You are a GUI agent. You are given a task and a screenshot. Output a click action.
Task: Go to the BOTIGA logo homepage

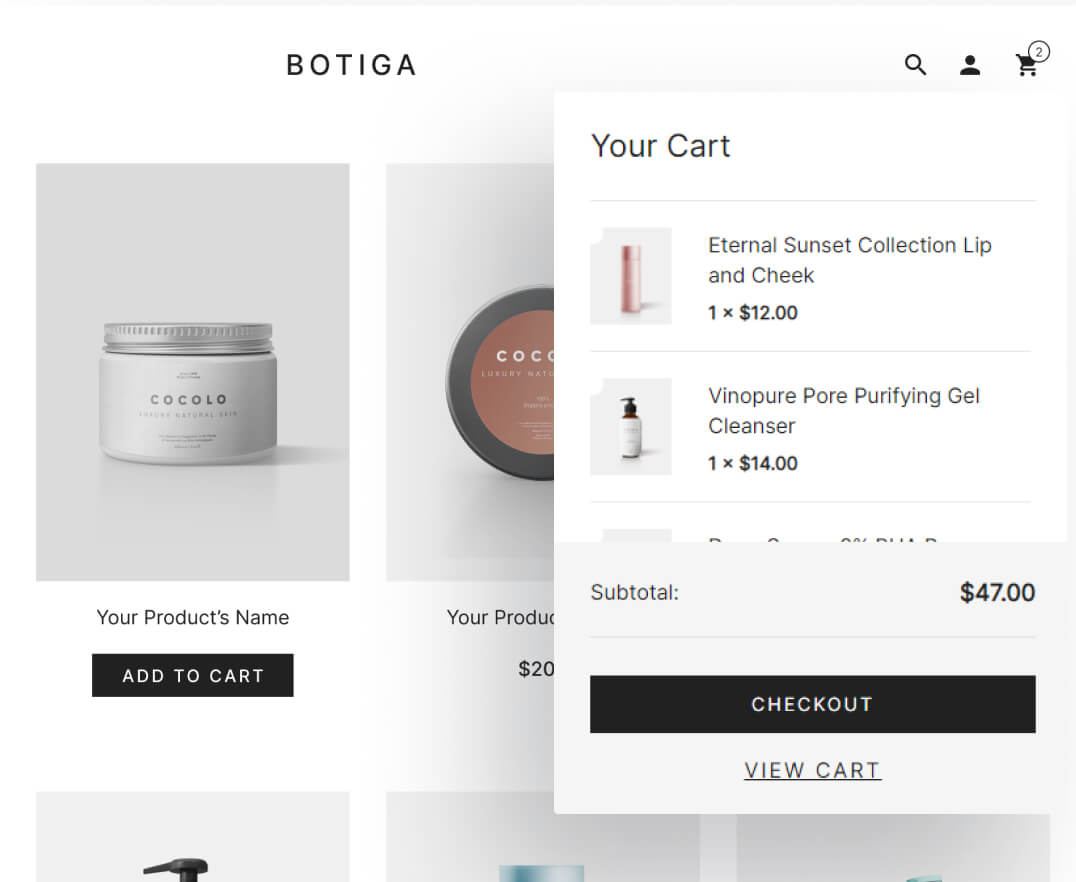(x=351, y=65)
